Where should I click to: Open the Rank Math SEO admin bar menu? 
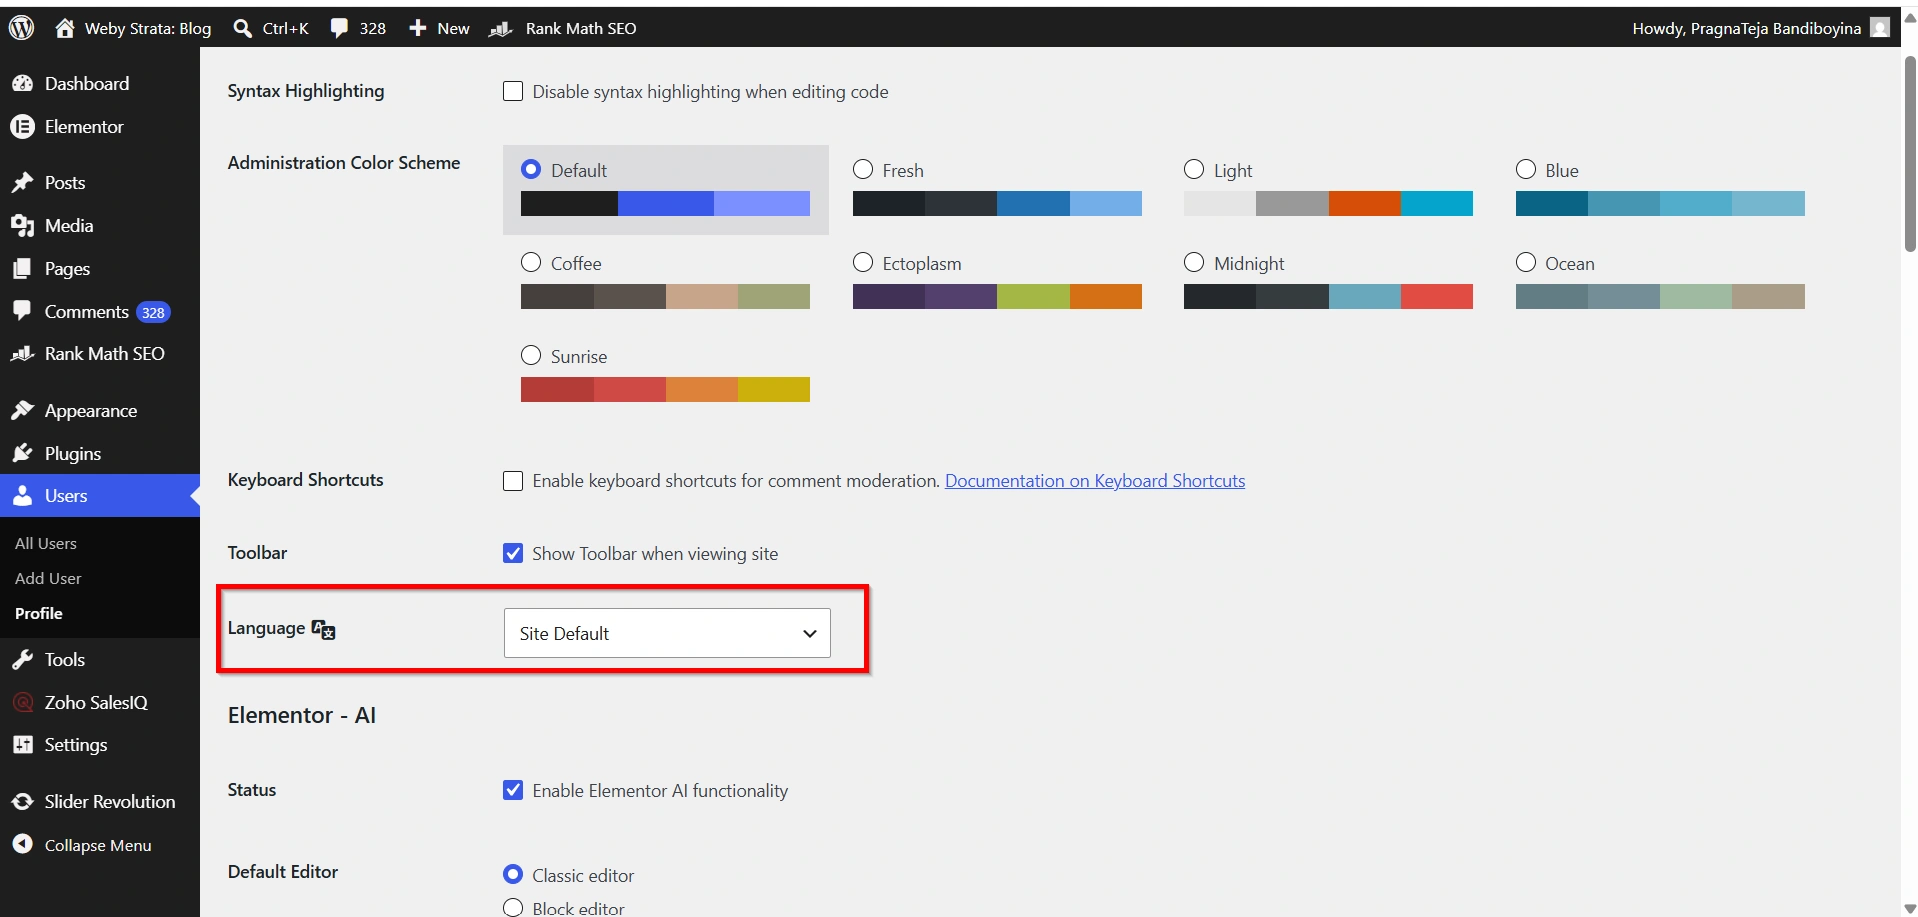coord(563,28)
